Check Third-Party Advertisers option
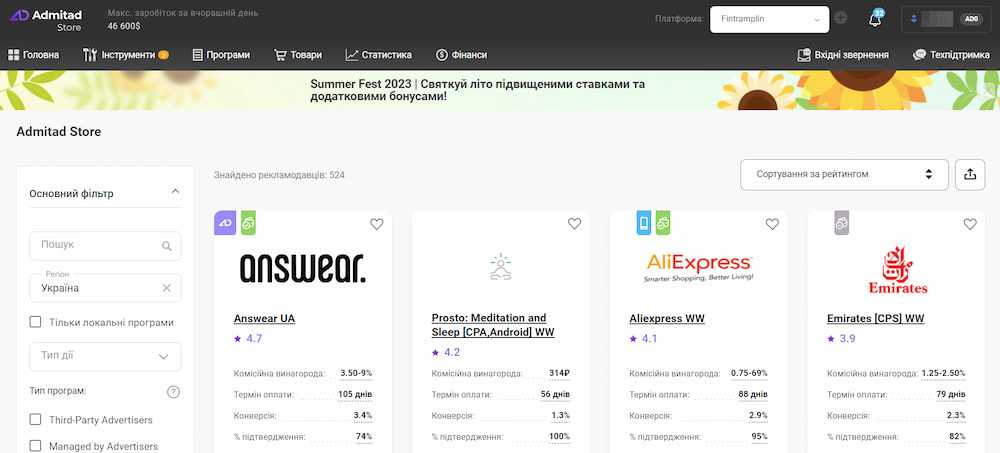Image resolution: width=1000 pixels, height=453 pixels. pos(36,419)
